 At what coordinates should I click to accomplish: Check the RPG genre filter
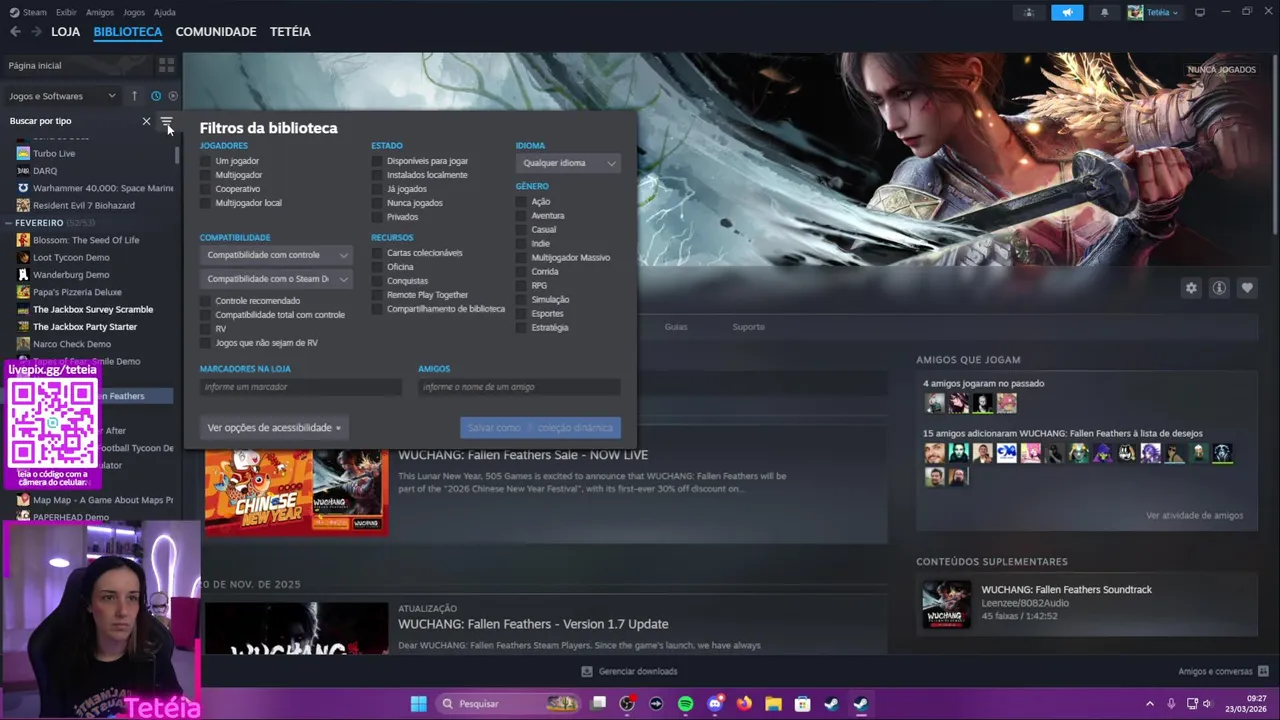coord(521,286)
